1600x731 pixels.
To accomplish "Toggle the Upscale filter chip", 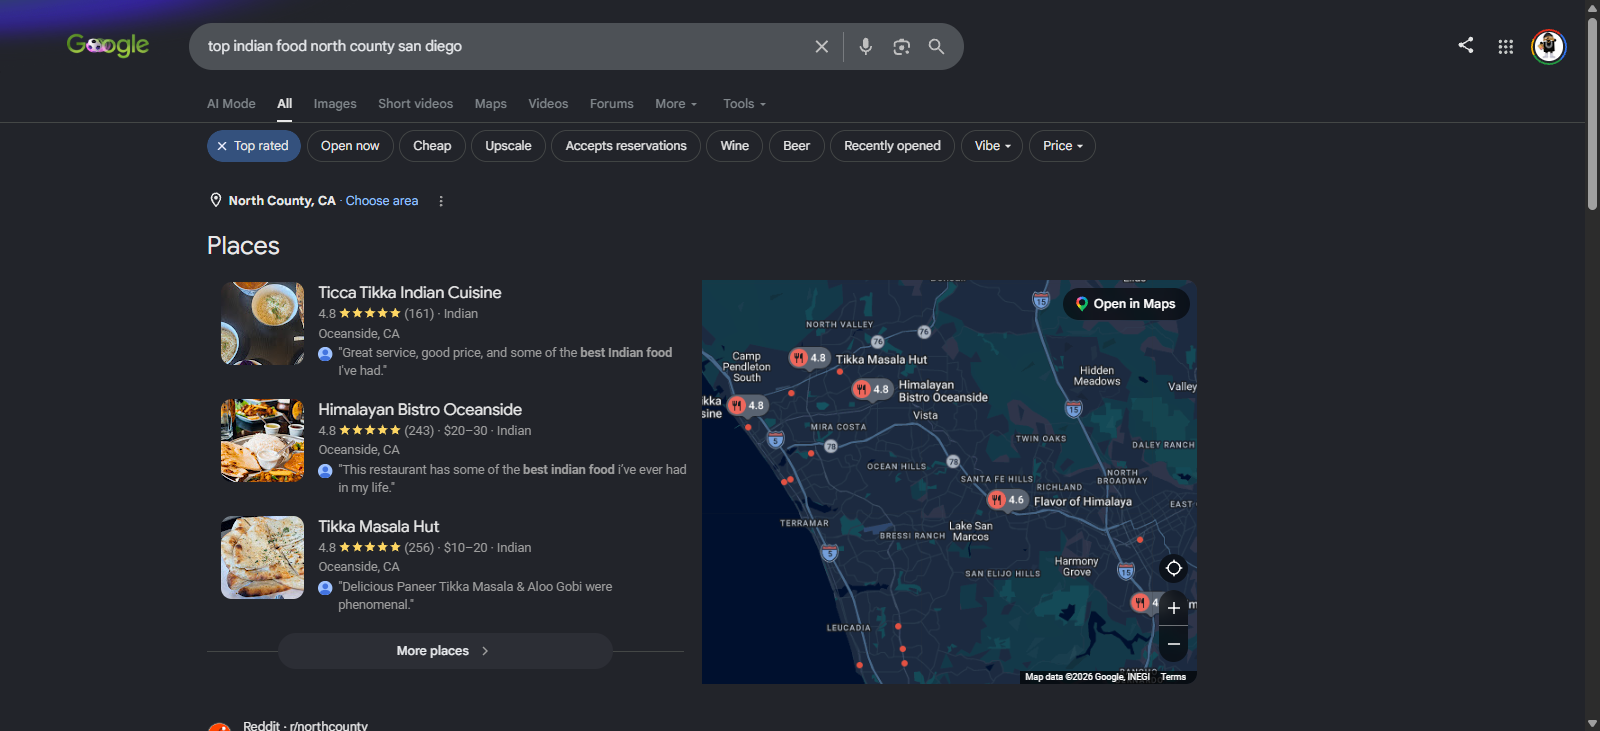I will point(508,146).
